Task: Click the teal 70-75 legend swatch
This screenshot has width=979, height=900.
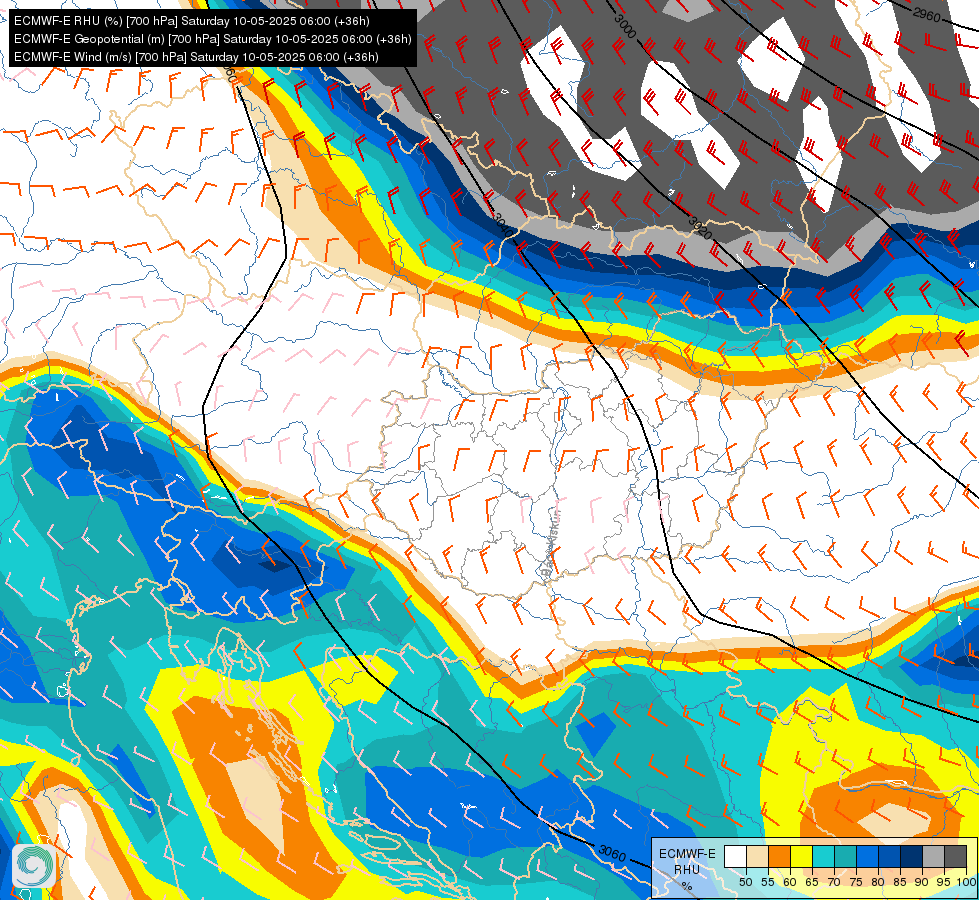Action: point(845,856)
